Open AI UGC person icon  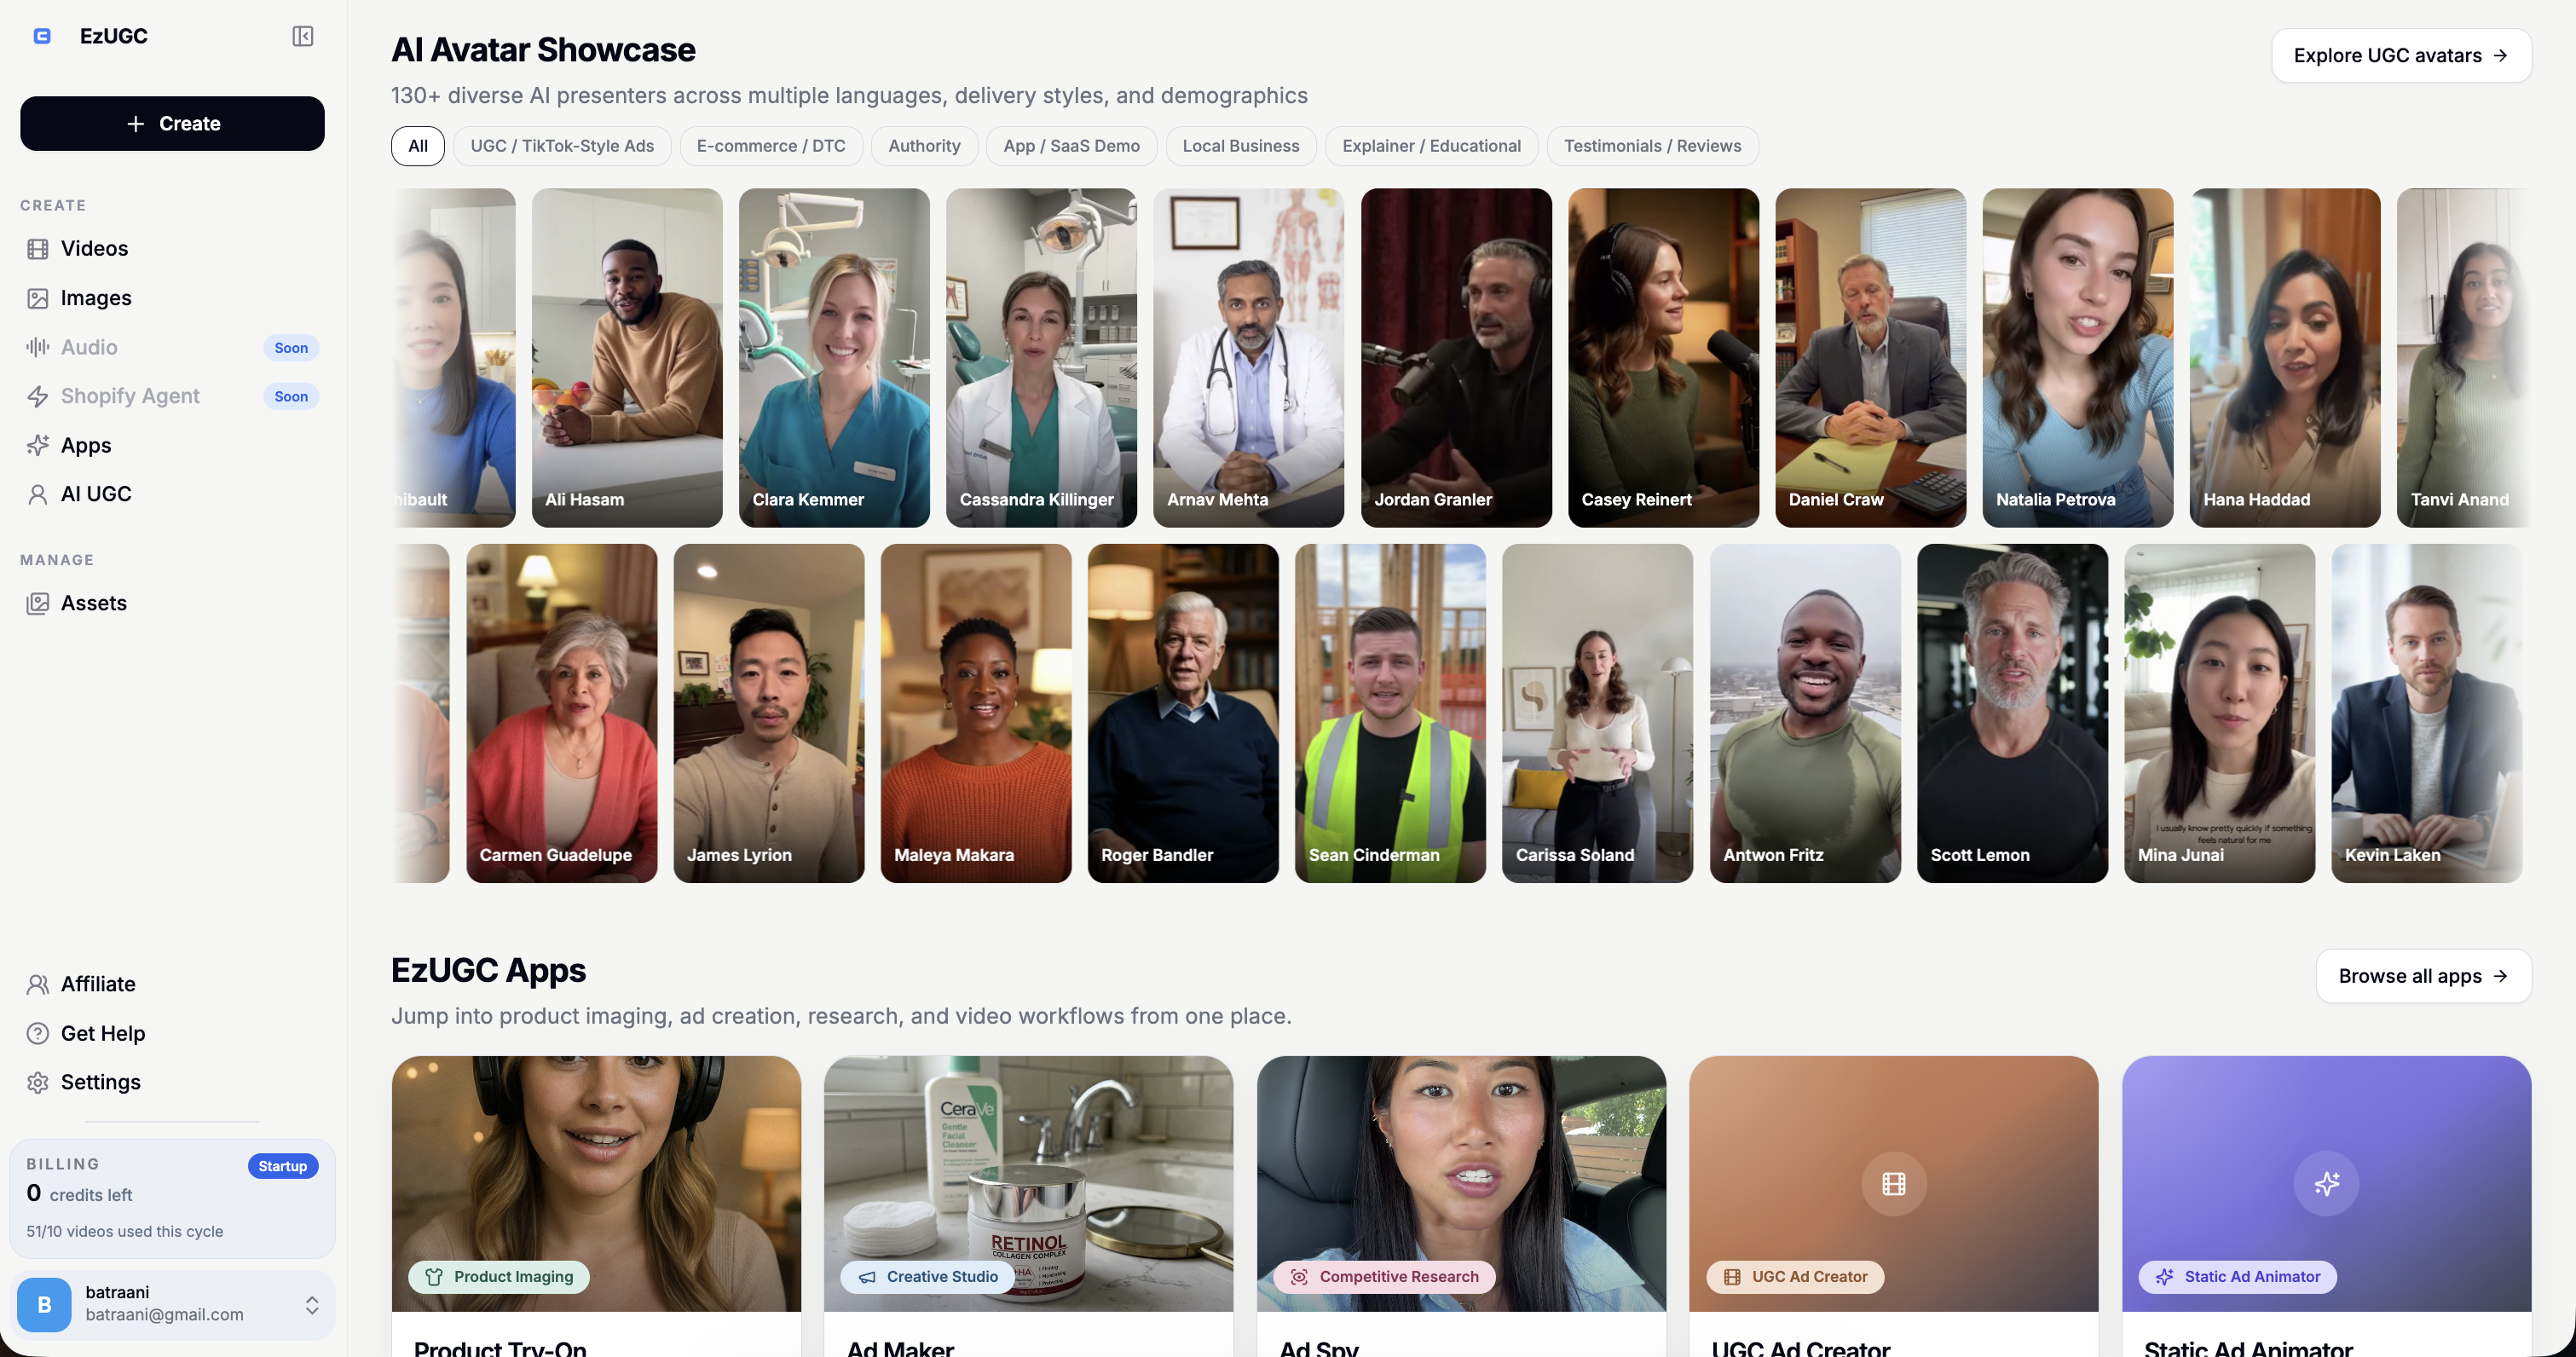(x=38, y=494)
